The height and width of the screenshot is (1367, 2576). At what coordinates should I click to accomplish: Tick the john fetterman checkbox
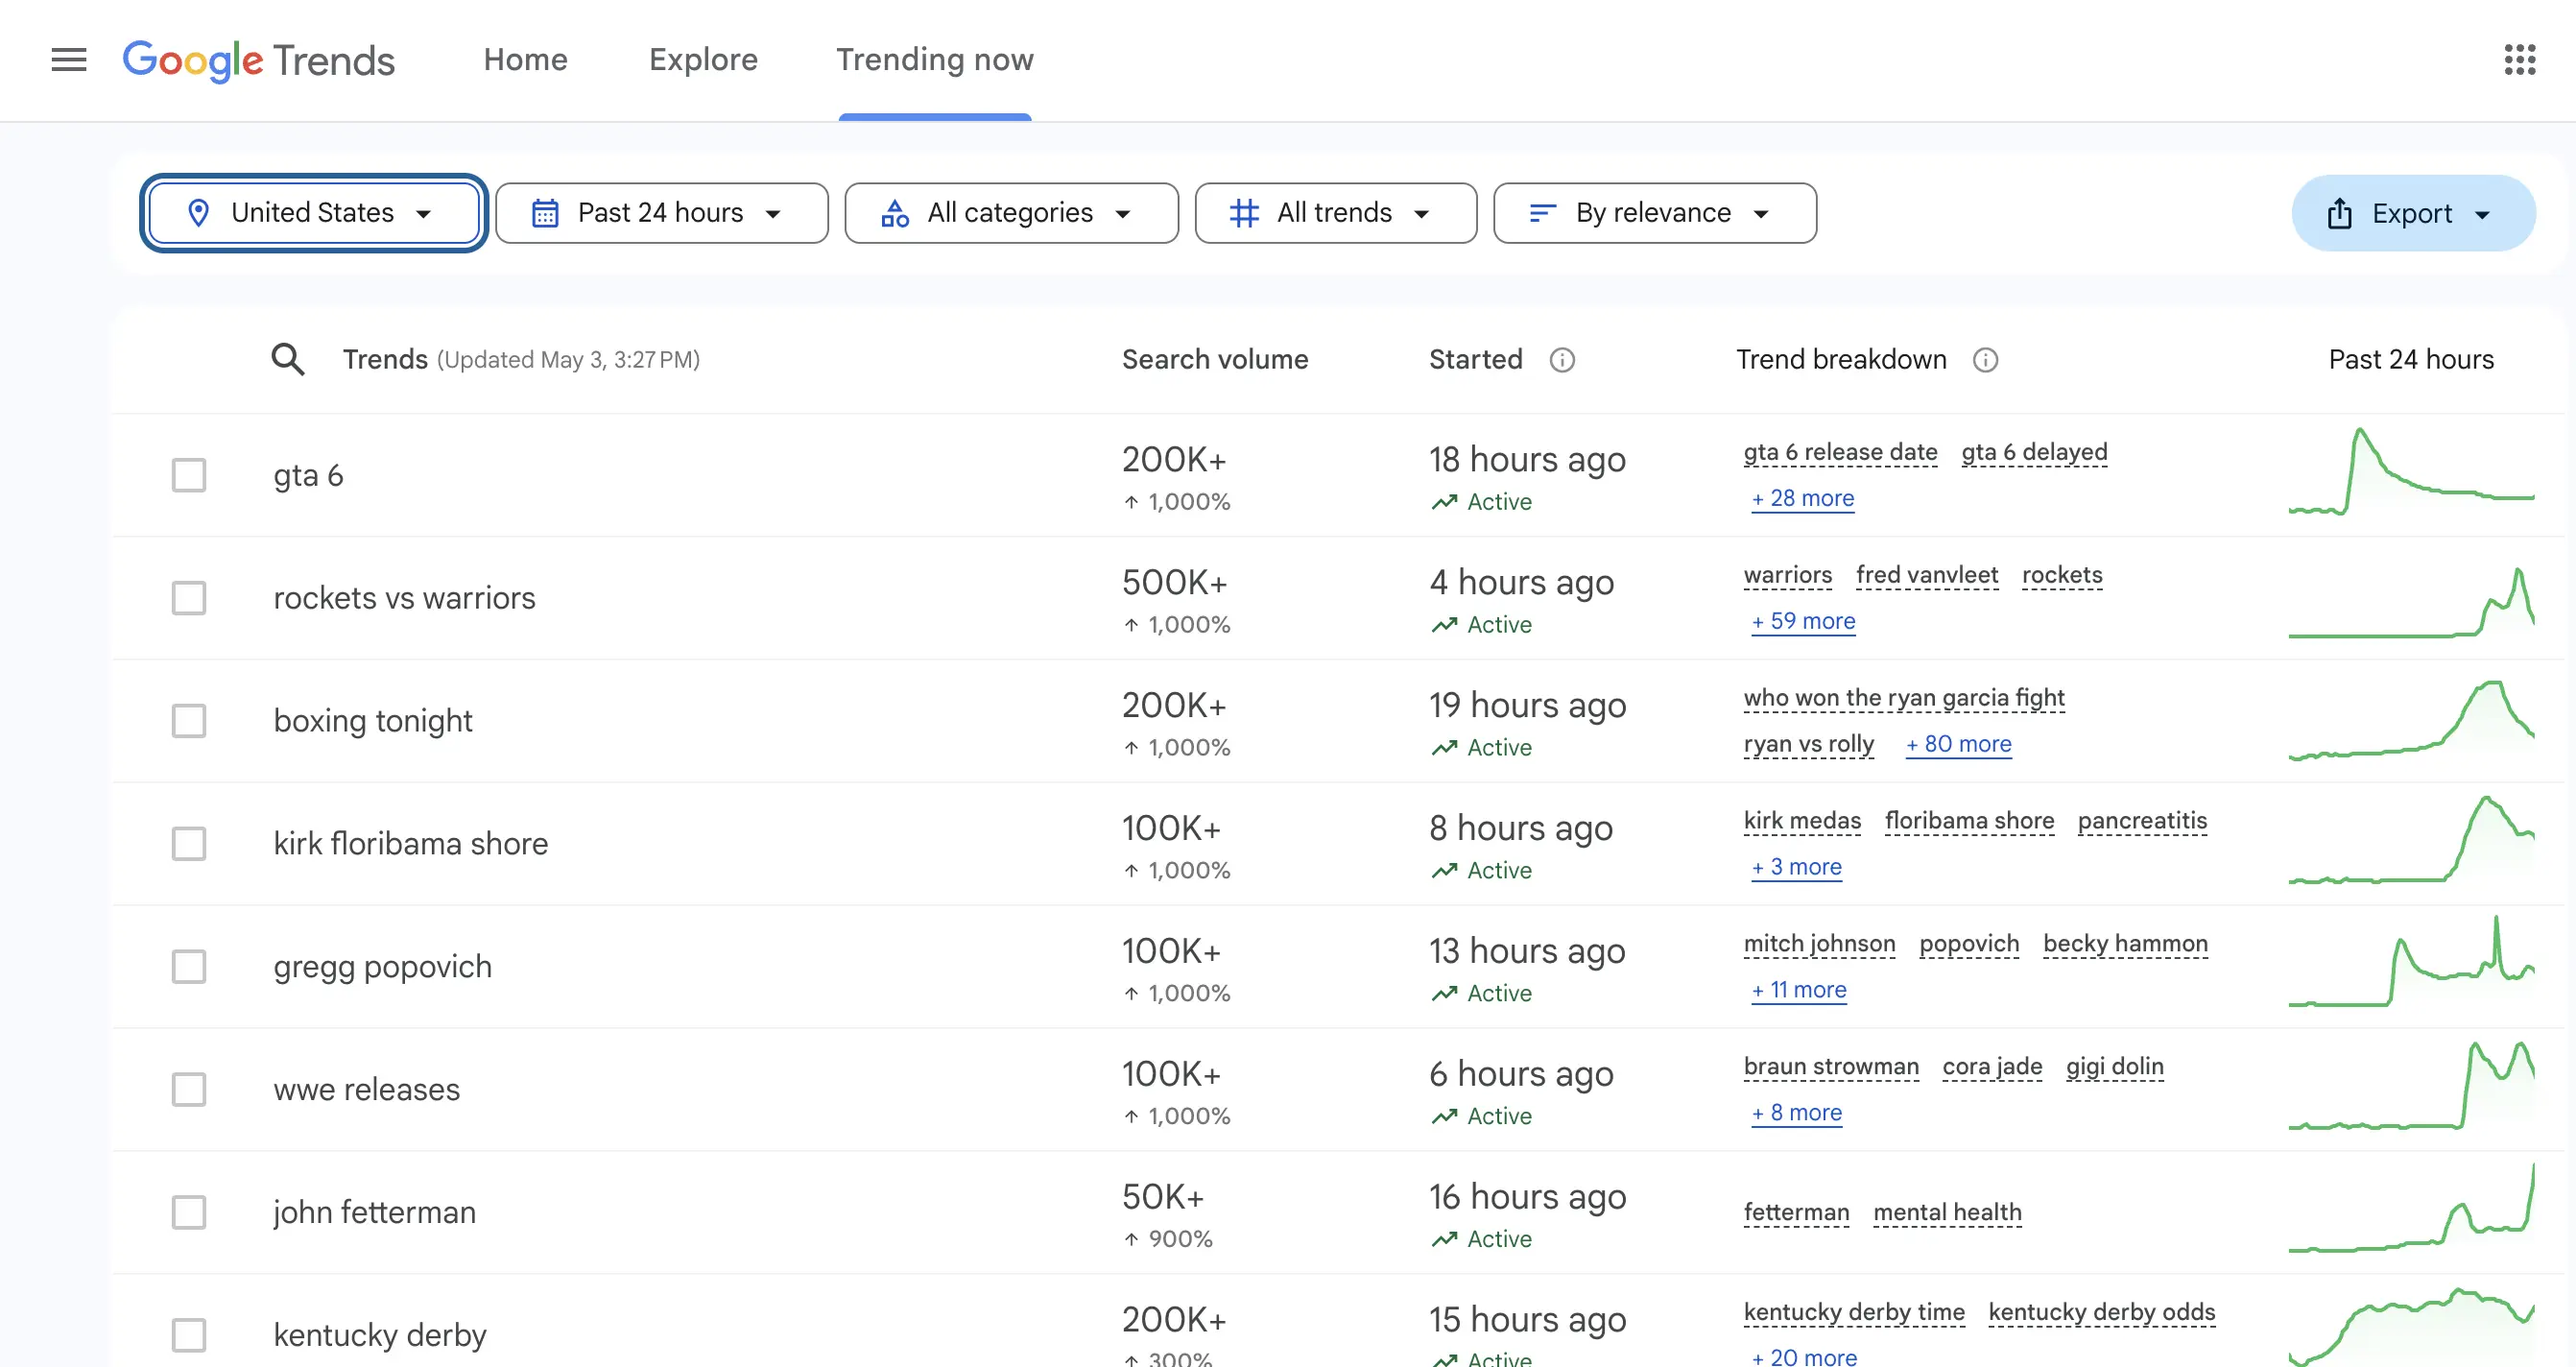pos(189,1212)
